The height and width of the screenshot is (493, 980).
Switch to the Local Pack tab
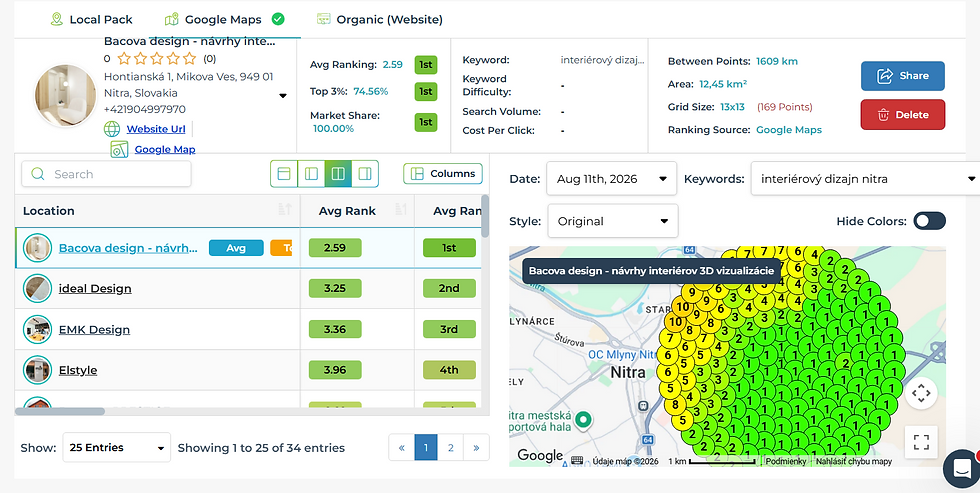pyautogui.click(x=91, y=19)
